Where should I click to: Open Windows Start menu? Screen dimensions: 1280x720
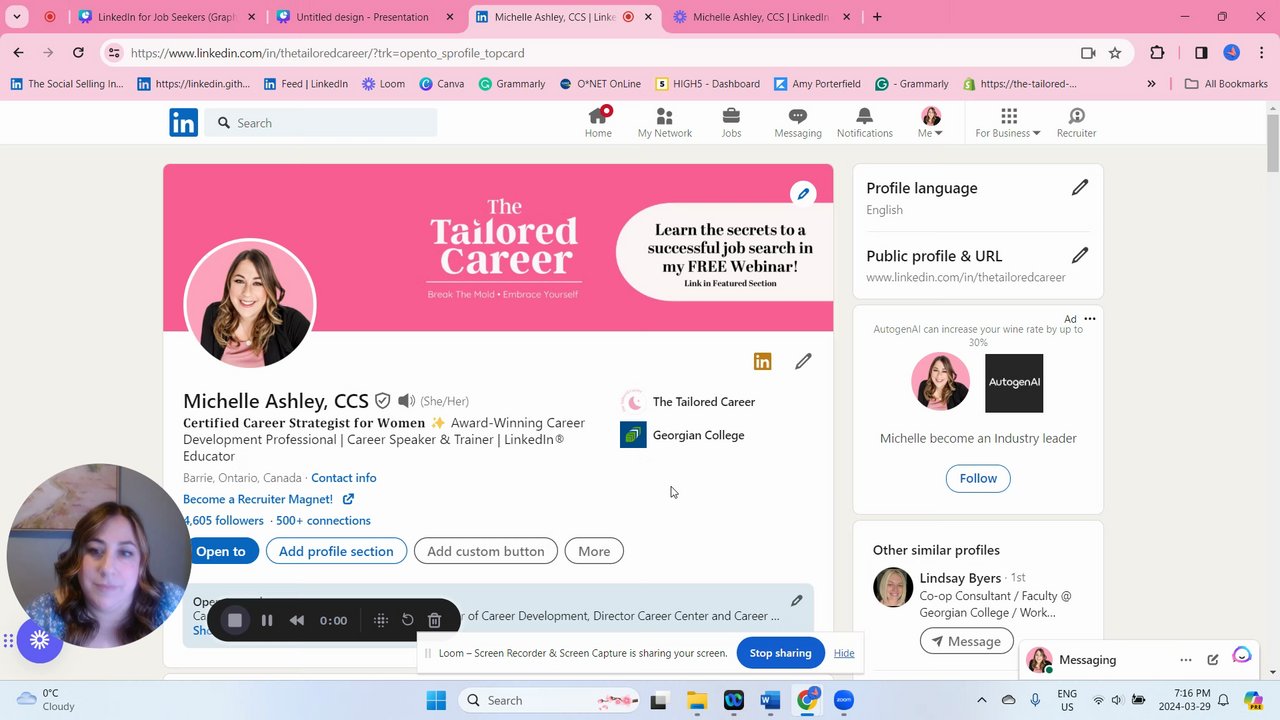click(436, 700)
